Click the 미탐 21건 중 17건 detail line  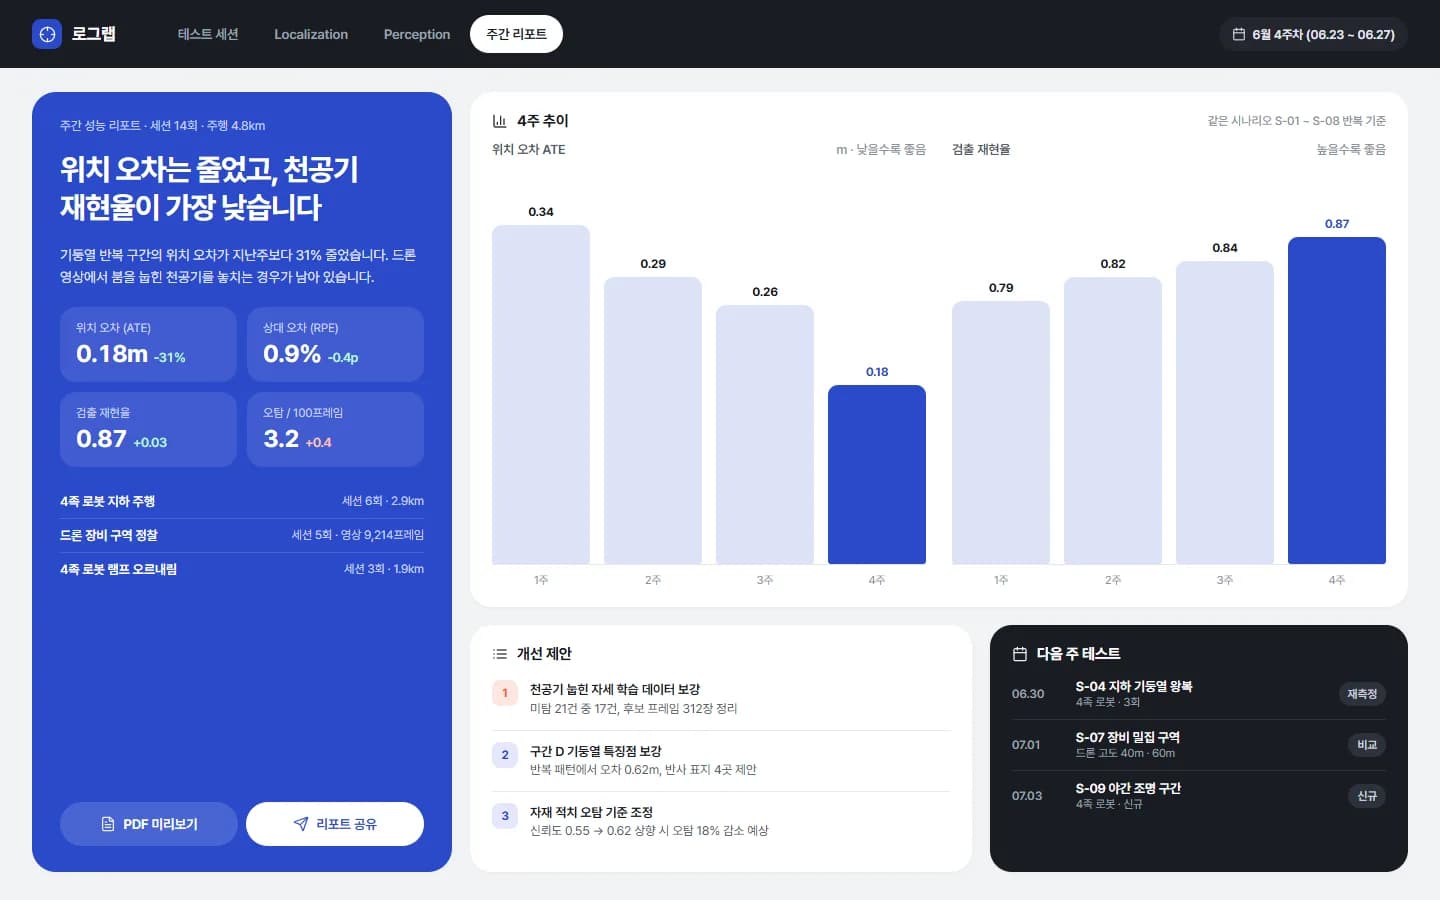[x=634, y=709]
